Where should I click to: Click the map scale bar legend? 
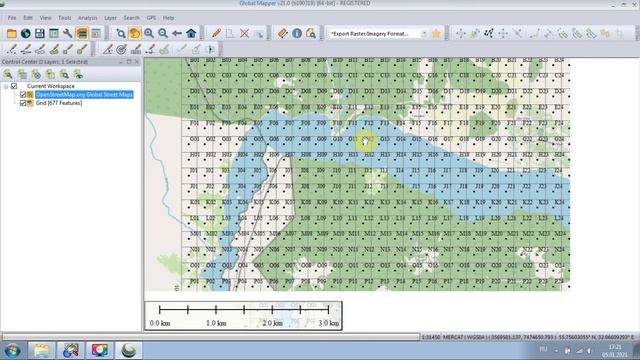(244, 316)
